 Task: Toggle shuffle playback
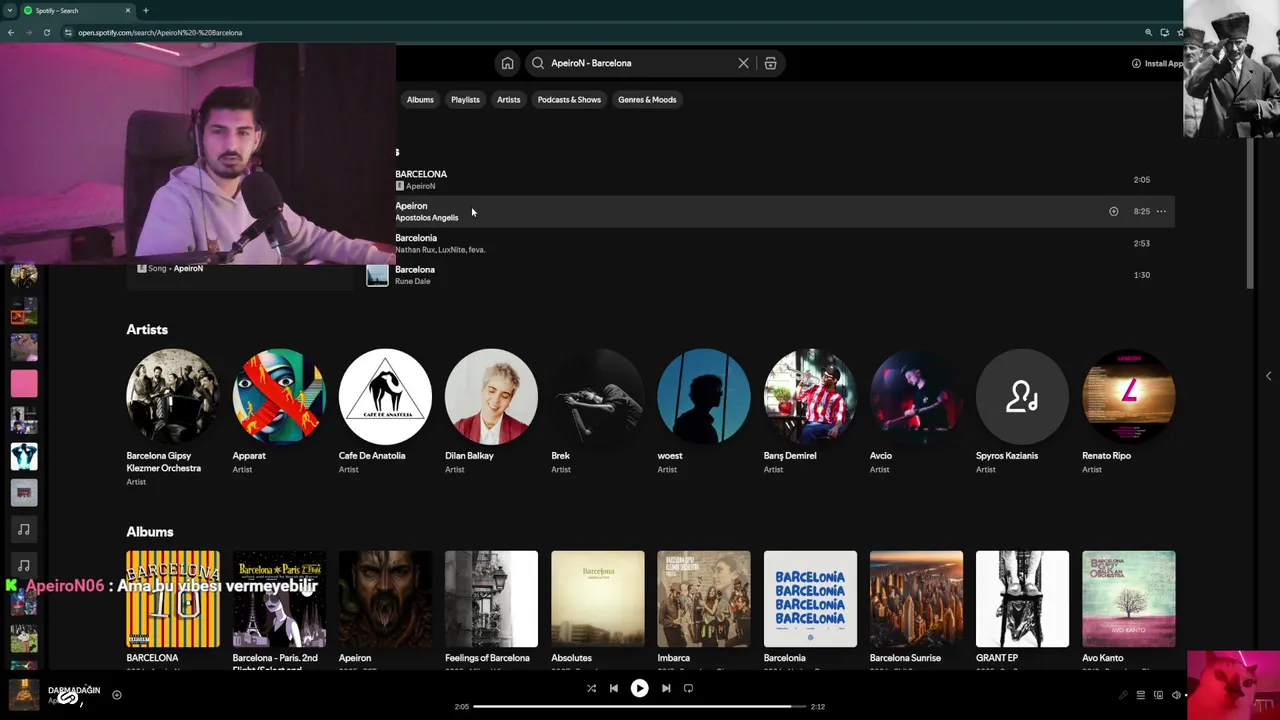click(591, 688)
